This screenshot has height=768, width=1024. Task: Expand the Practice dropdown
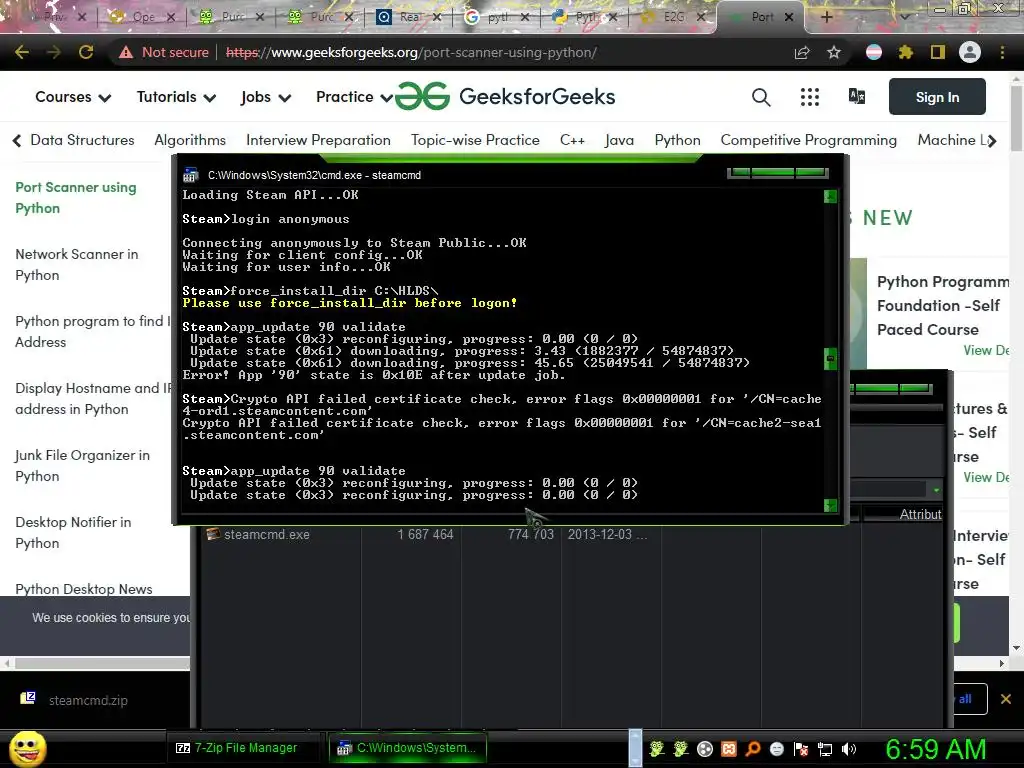(355, 97)
